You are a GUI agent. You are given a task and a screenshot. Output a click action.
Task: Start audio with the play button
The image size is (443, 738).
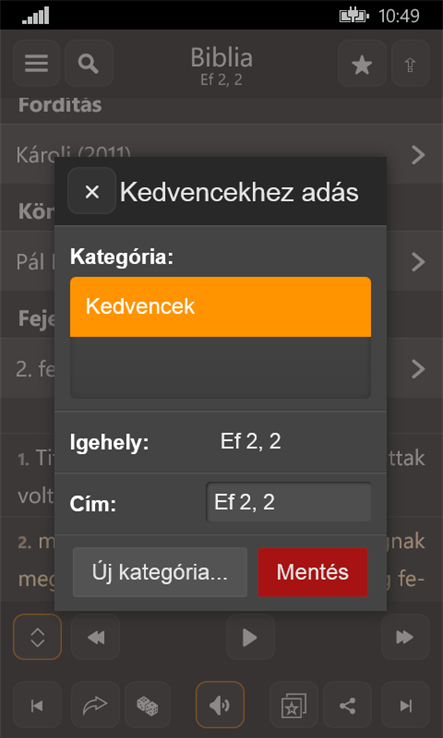click(x=250, y=637)
